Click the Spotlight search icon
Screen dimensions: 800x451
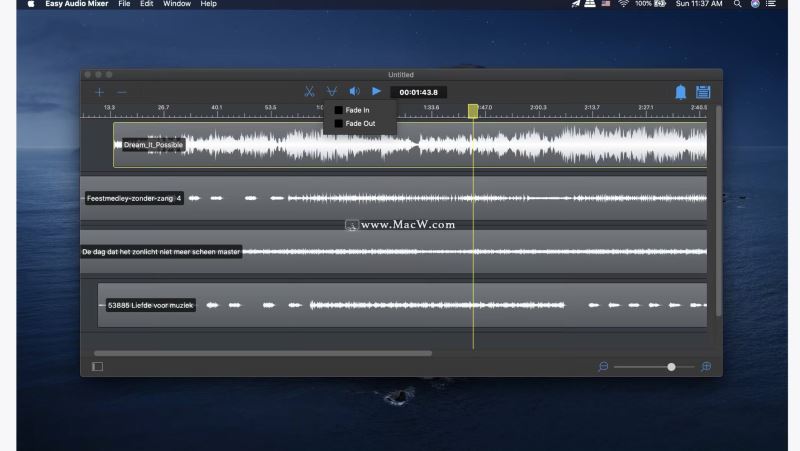(737, 4)
